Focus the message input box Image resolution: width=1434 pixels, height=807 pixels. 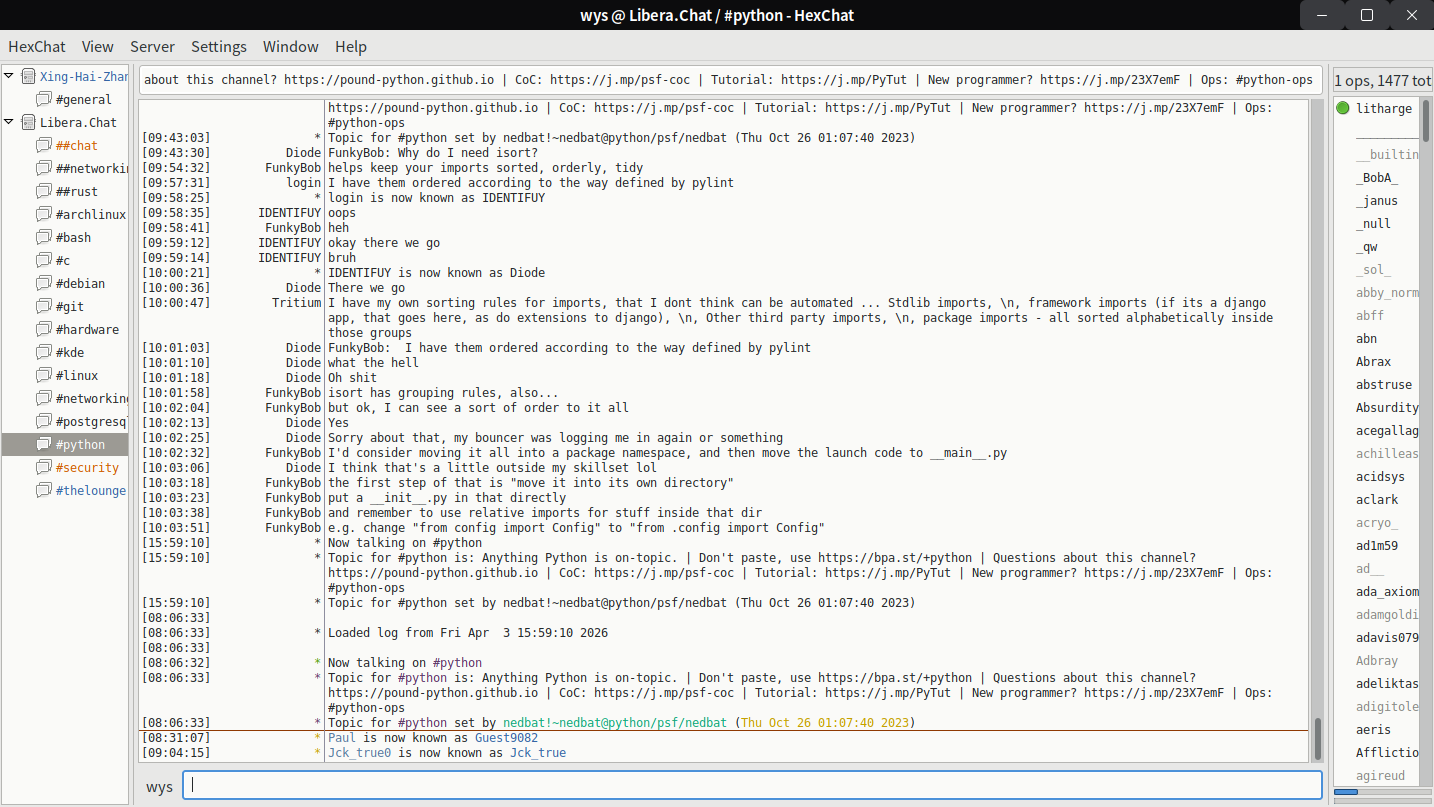click(752, 786)
